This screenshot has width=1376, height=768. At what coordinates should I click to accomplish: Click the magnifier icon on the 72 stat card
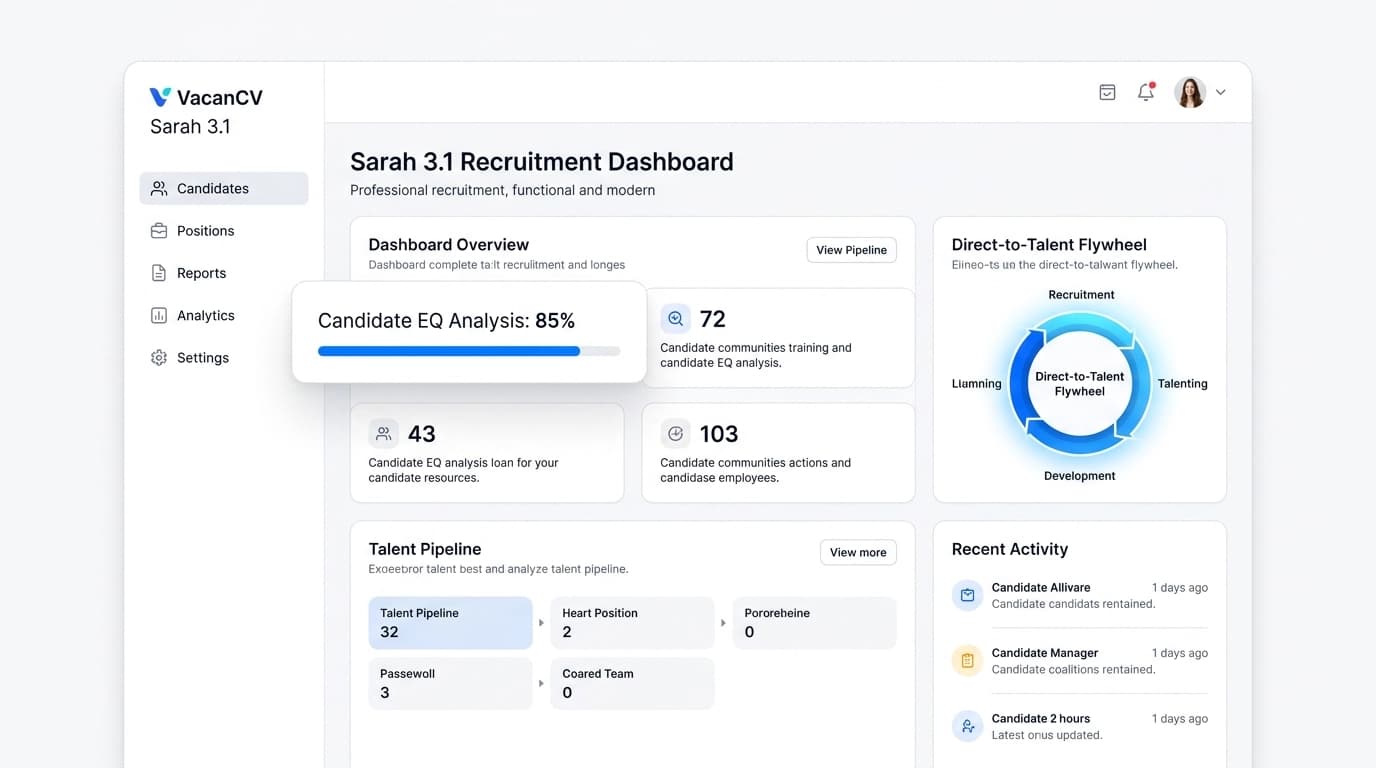tap(677, 318)
